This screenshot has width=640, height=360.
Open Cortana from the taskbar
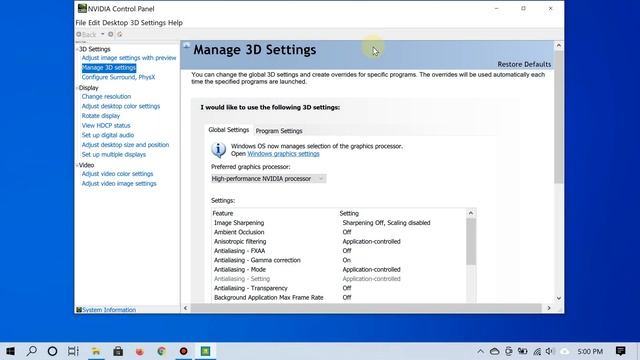[x=52, y=351]
